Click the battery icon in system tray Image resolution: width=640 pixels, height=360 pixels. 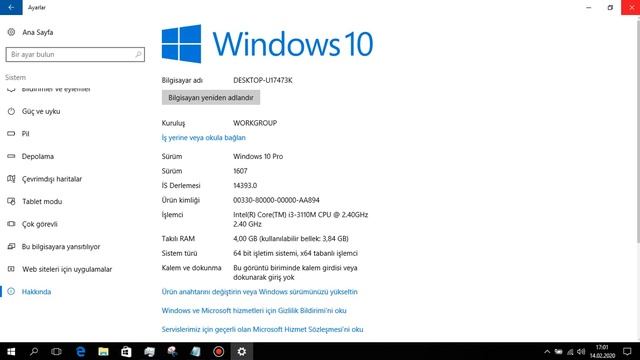coord(558,352)
